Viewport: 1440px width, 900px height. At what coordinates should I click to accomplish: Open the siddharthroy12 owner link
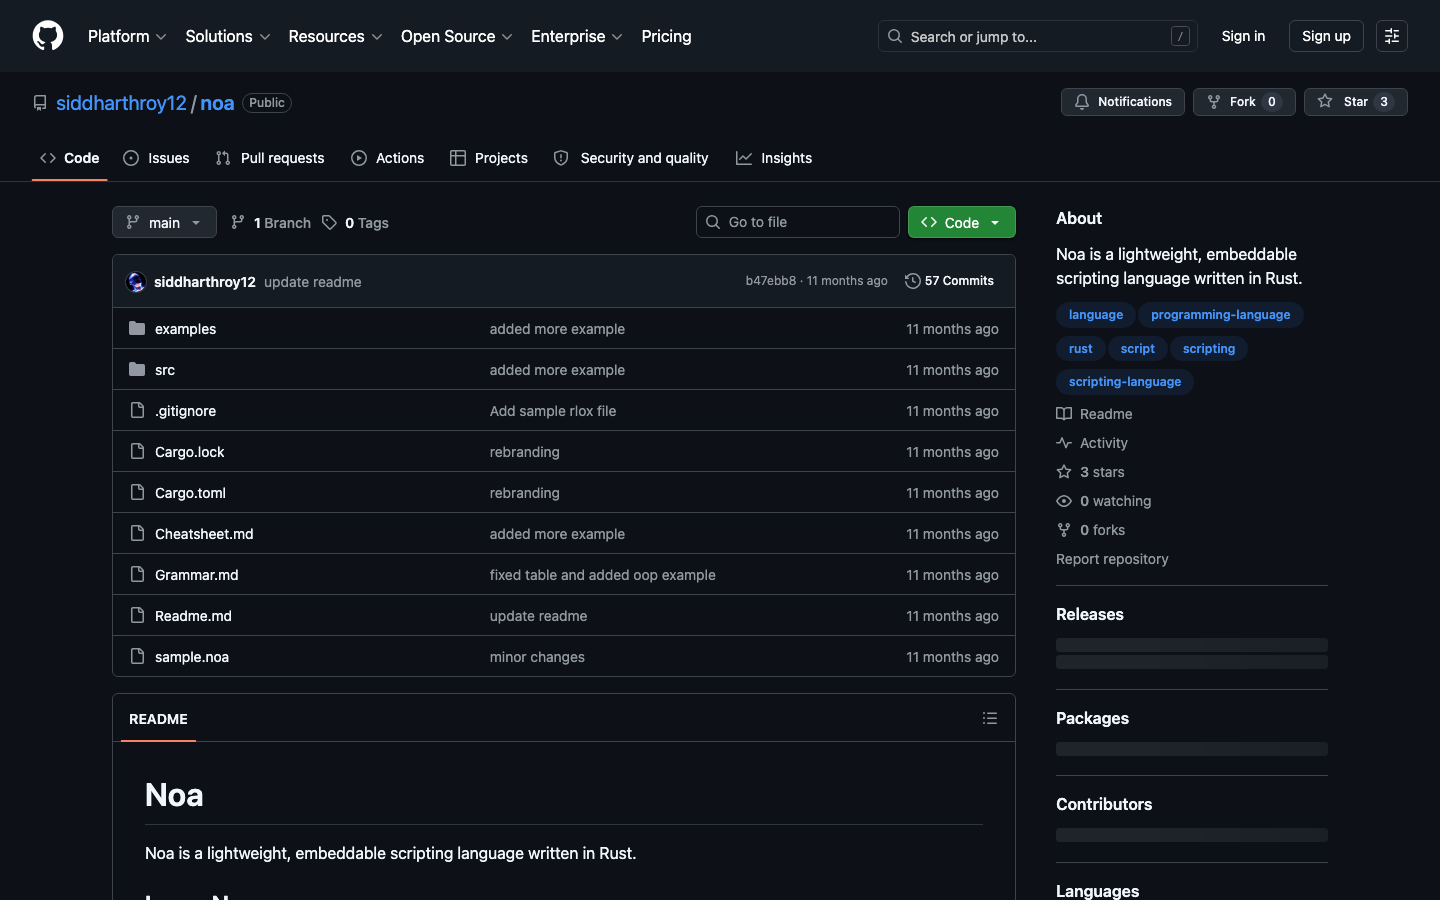(121, 103)
